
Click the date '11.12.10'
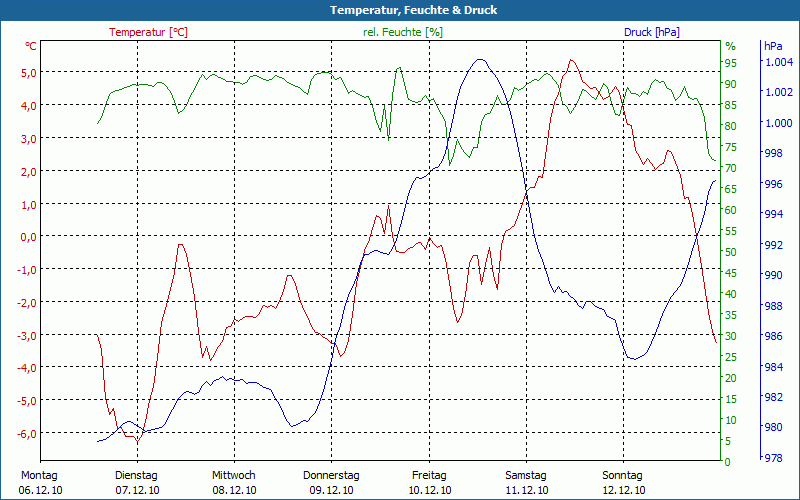coord(527,490)
